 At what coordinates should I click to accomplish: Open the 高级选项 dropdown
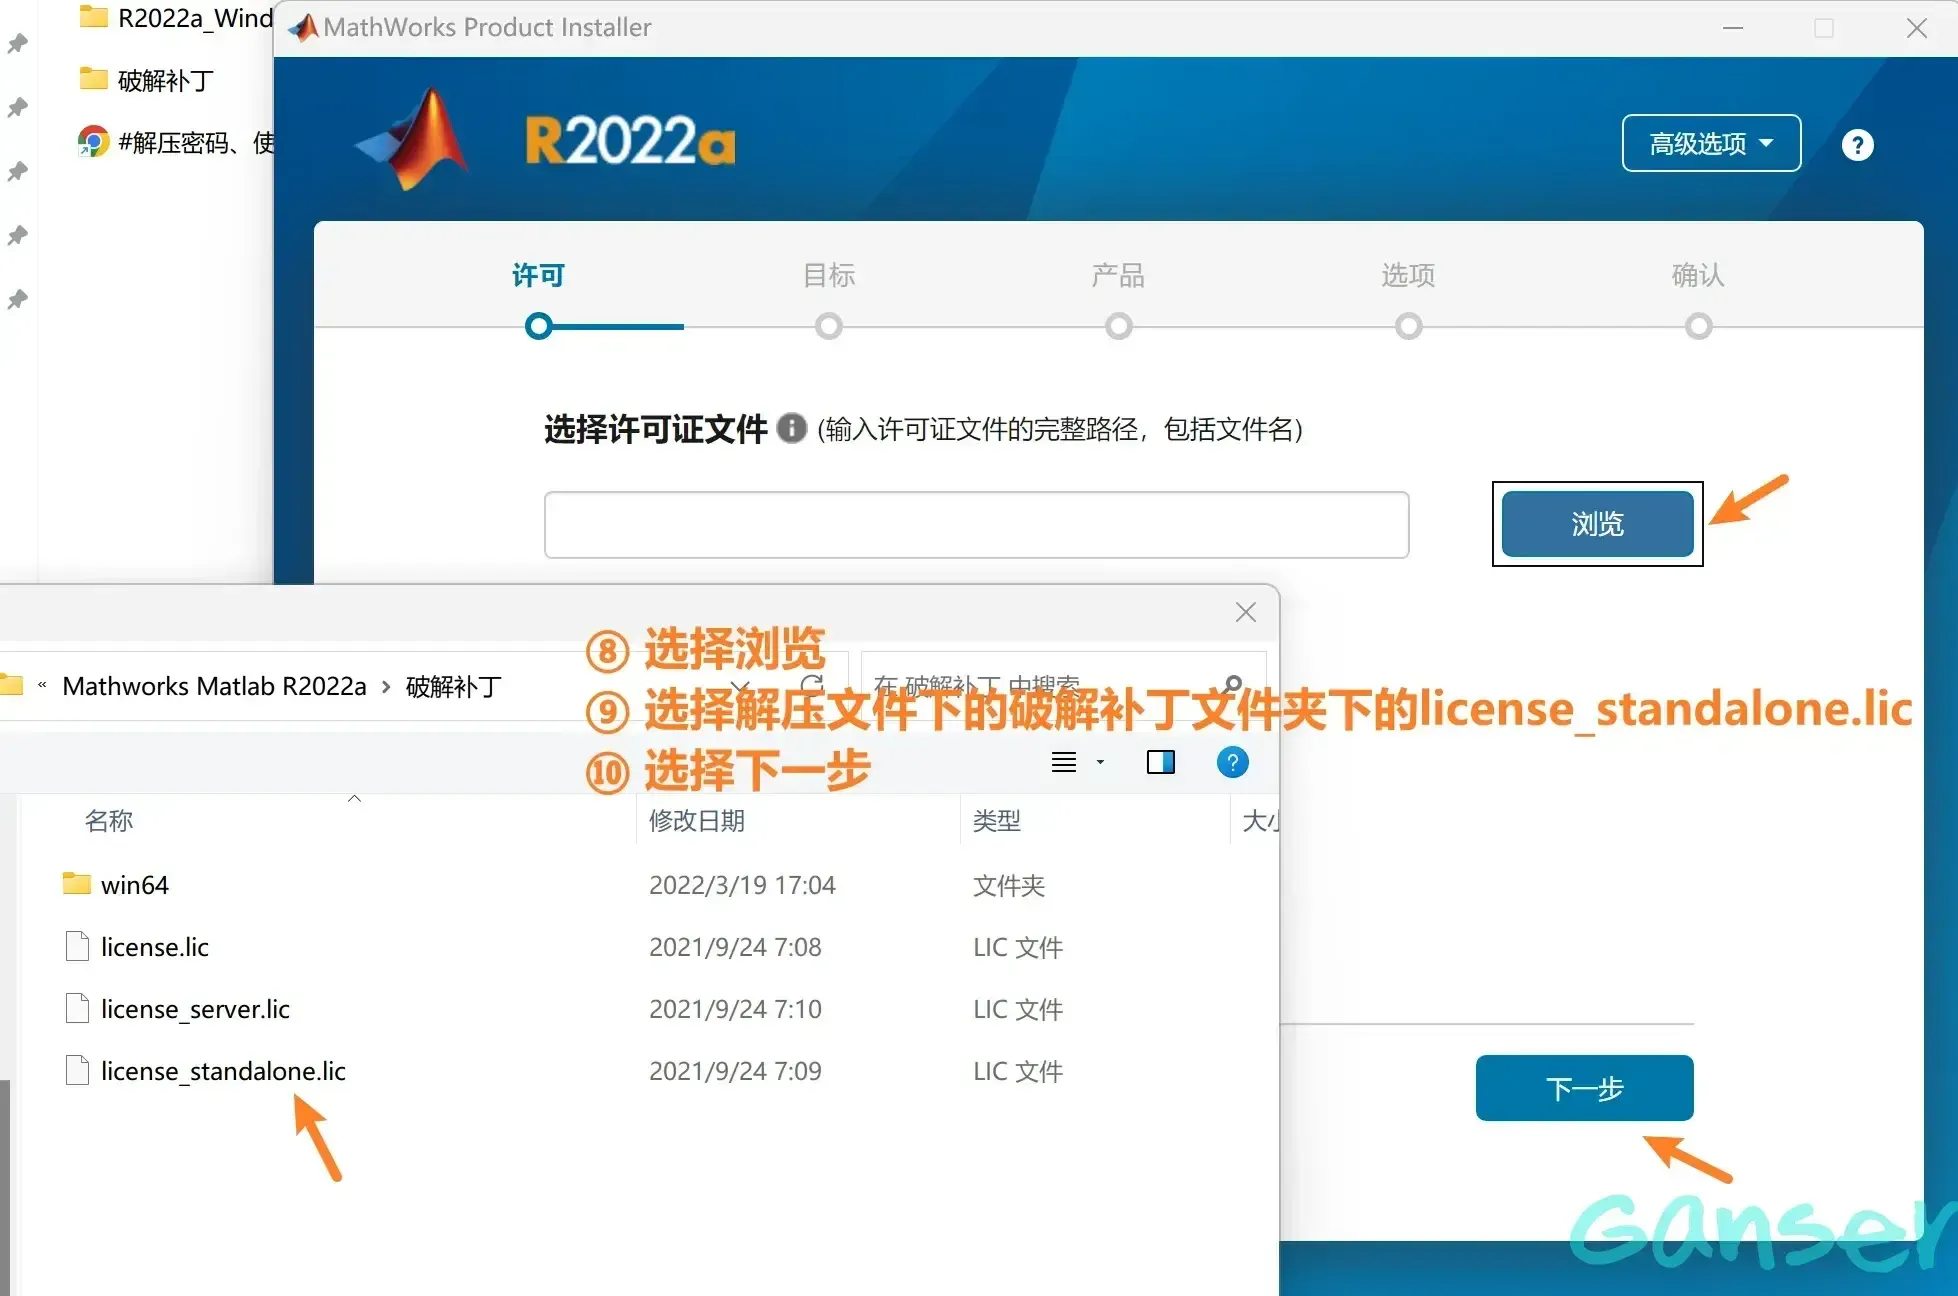[x=1710, y=143]
